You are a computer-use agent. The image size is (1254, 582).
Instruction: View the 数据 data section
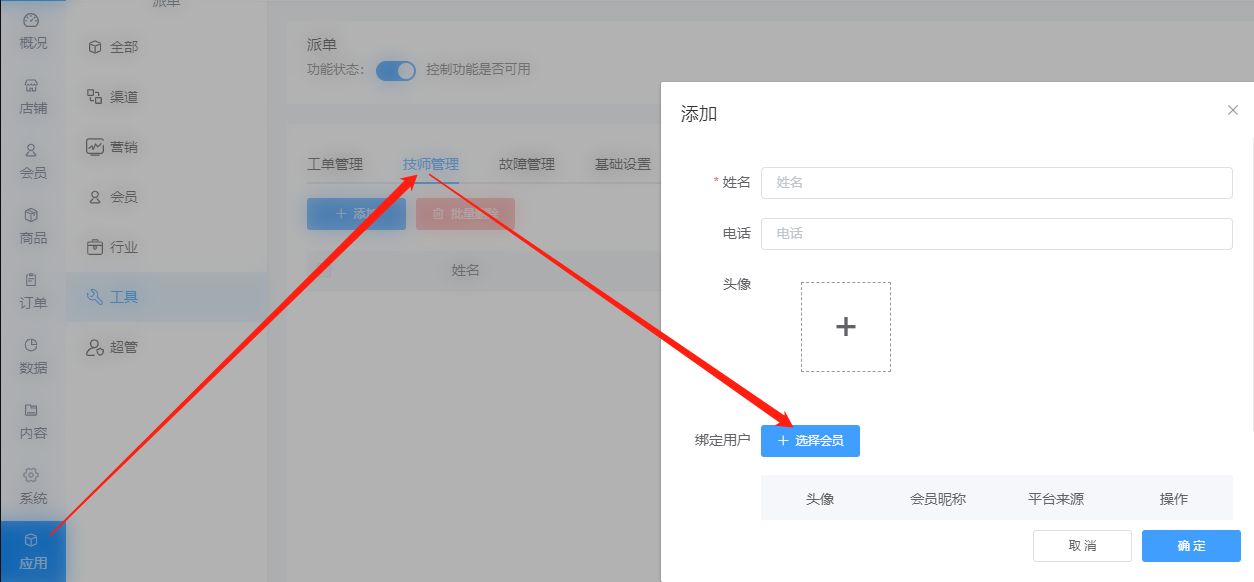tap(32, 358)
